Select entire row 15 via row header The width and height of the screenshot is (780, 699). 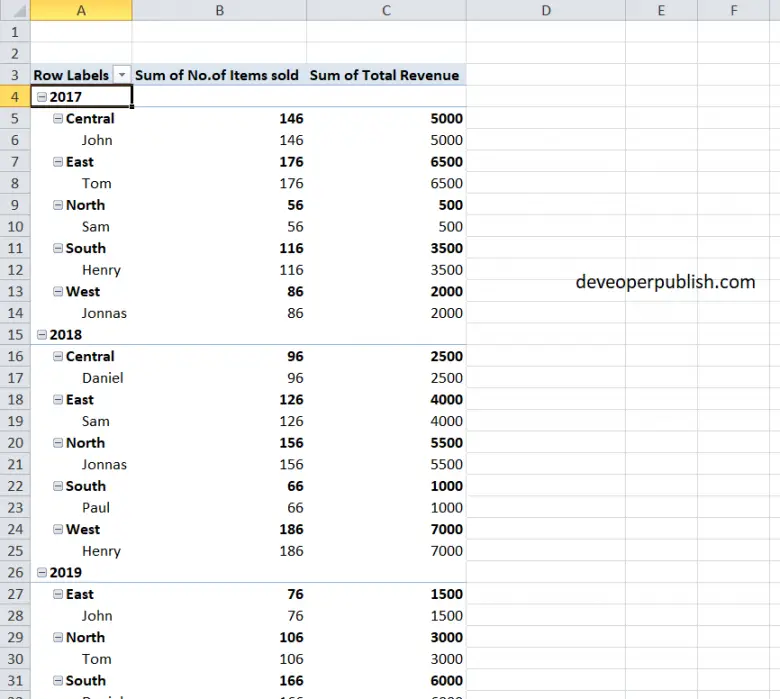15,335
